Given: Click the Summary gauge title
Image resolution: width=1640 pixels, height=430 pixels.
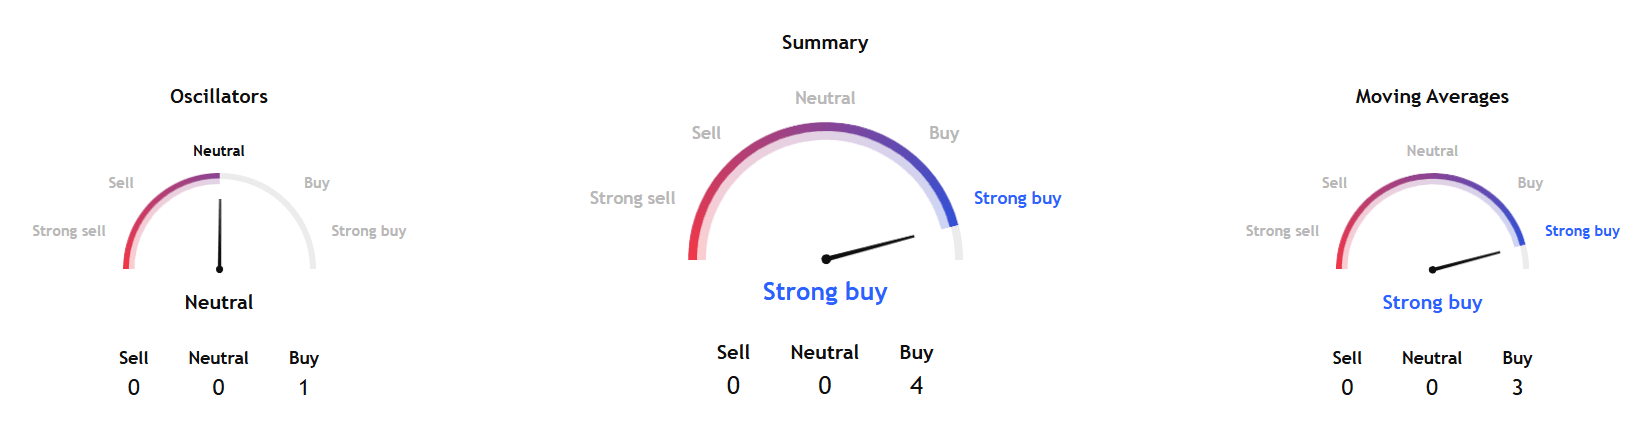Looking at the screenshot, I should click(x=824, y=42).
